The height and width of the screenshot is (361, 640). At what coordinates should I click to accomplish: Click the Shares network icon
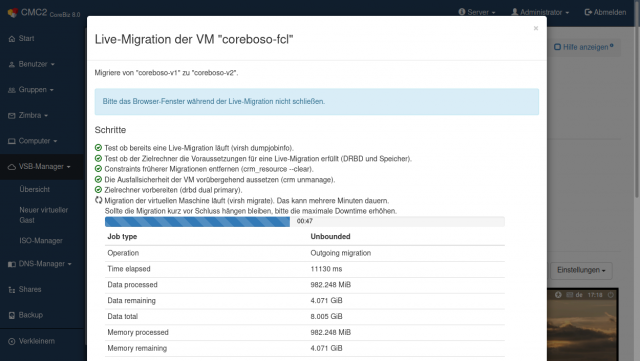tap(12, 290)
